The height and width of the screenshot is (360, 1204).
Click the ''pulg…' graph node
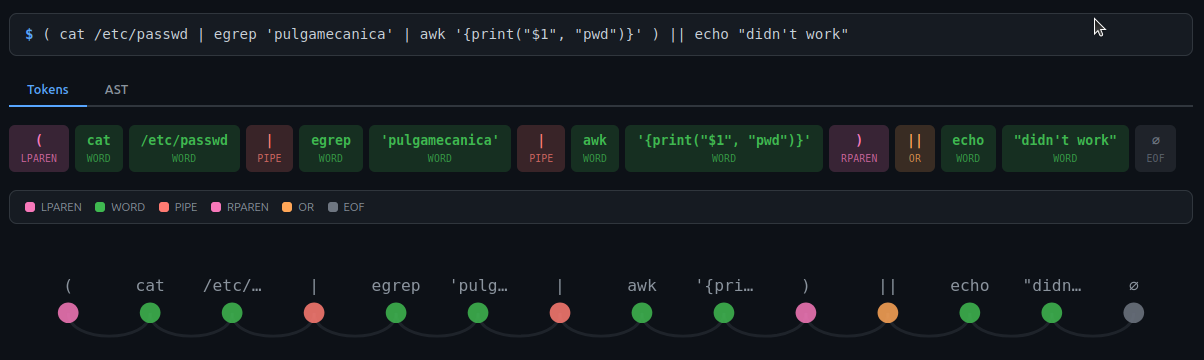[478, 313]
